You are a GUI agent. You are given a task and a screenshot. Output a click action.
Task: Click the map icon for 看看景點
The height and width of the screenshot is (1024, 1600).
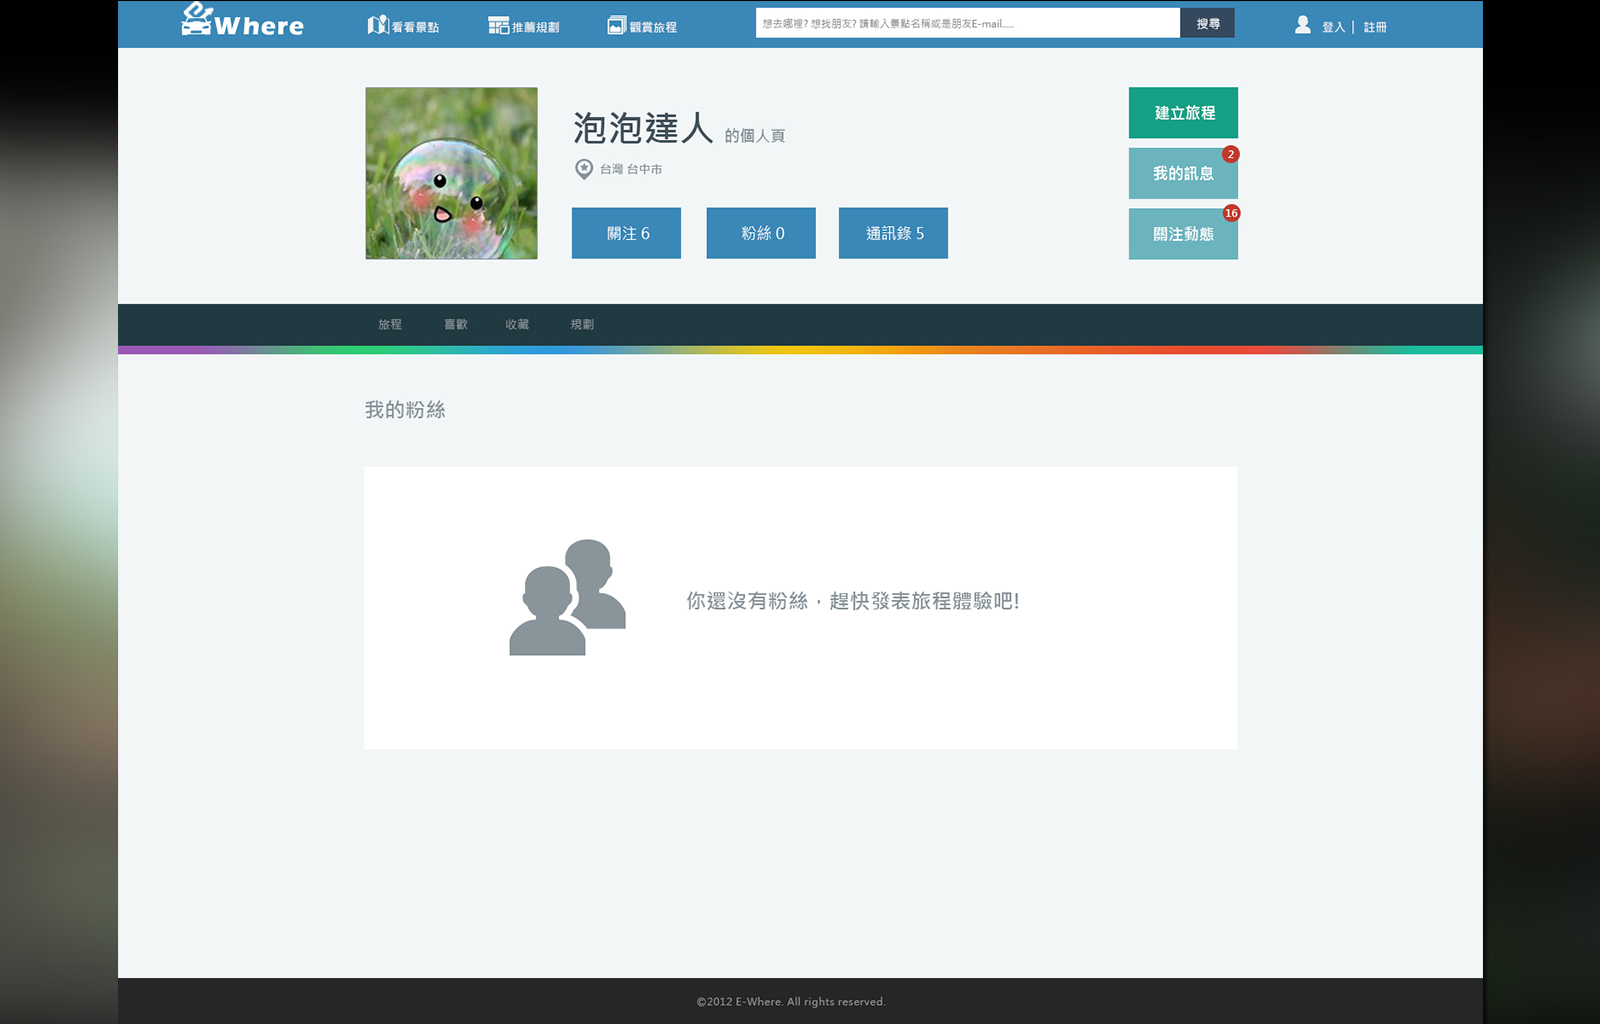(x=377, y=25)
